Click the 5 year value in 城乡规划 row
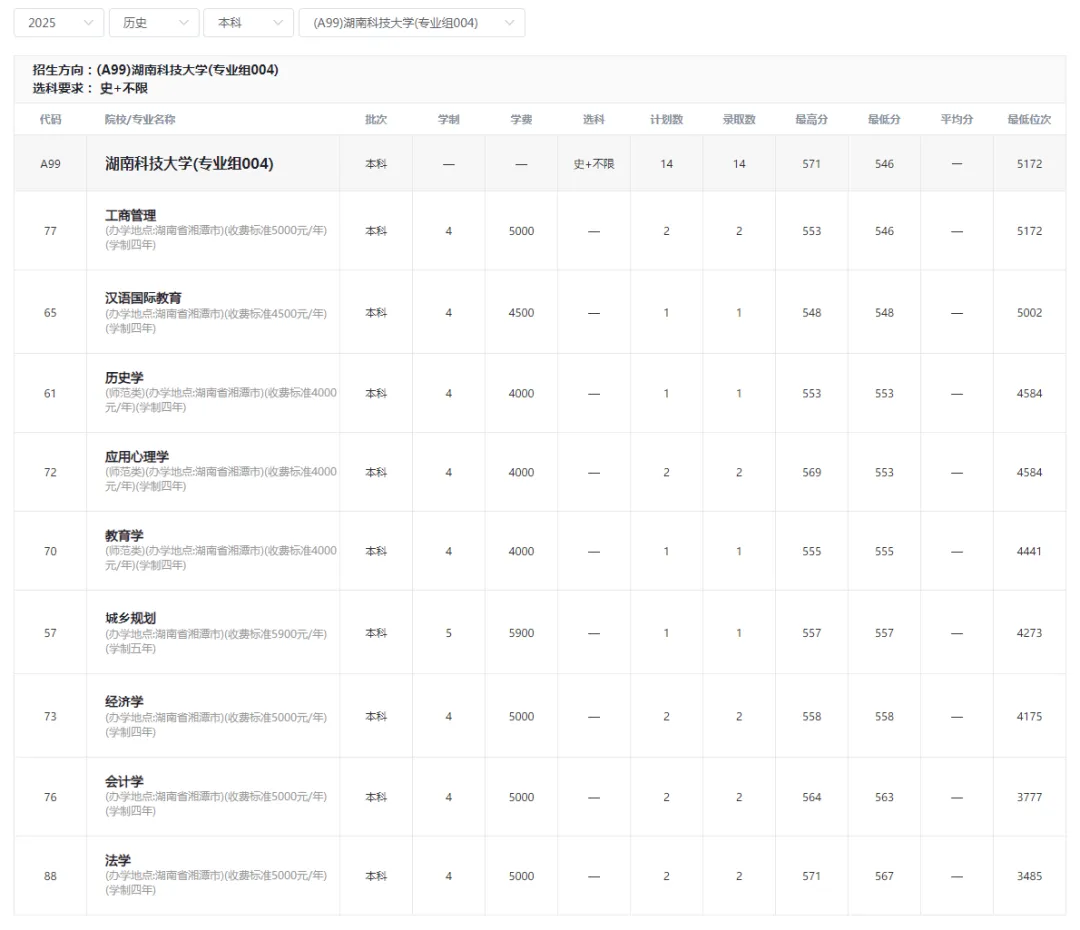Image resolution: width=1080 pixels, height=930 pixels. pos(448,633)
